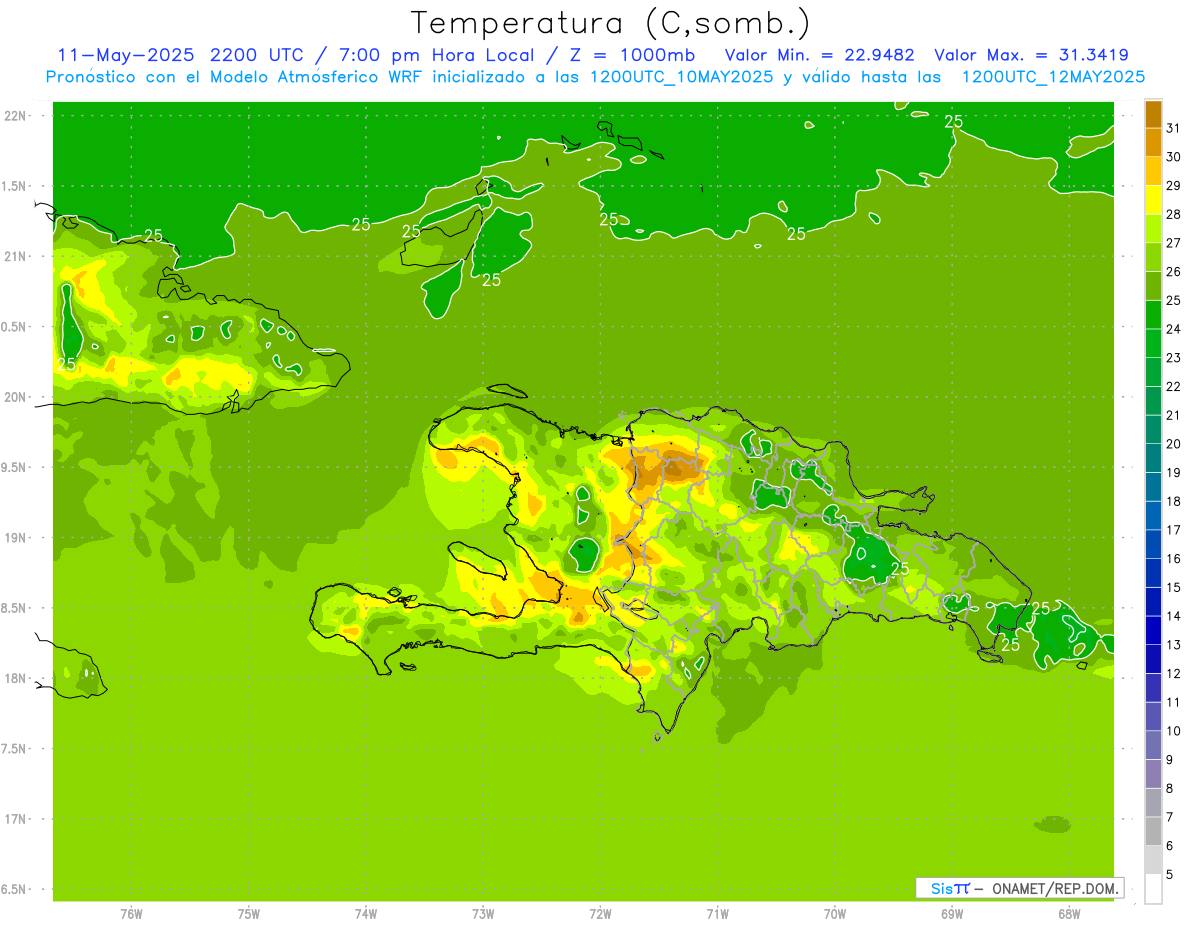
Task: Click the 'Temperatura (C,somb.)' title
Action: point(610,23)
